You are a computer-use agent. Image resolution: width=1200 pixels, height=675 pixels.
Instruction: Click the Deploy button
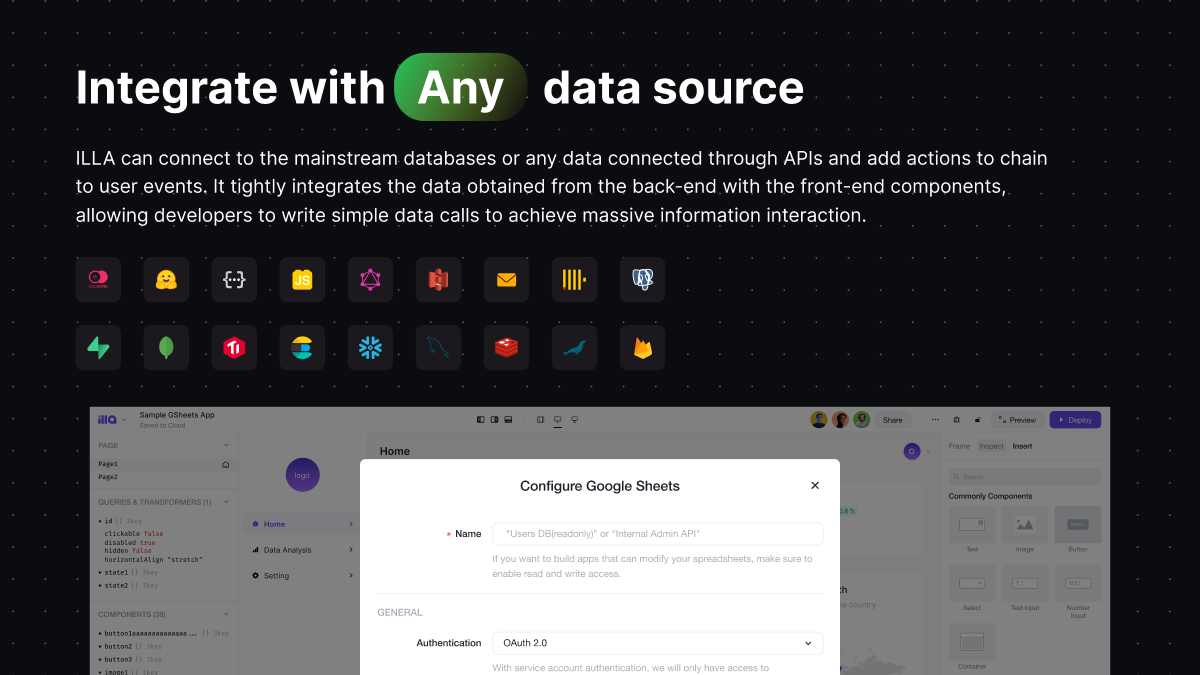[1075, 420]
